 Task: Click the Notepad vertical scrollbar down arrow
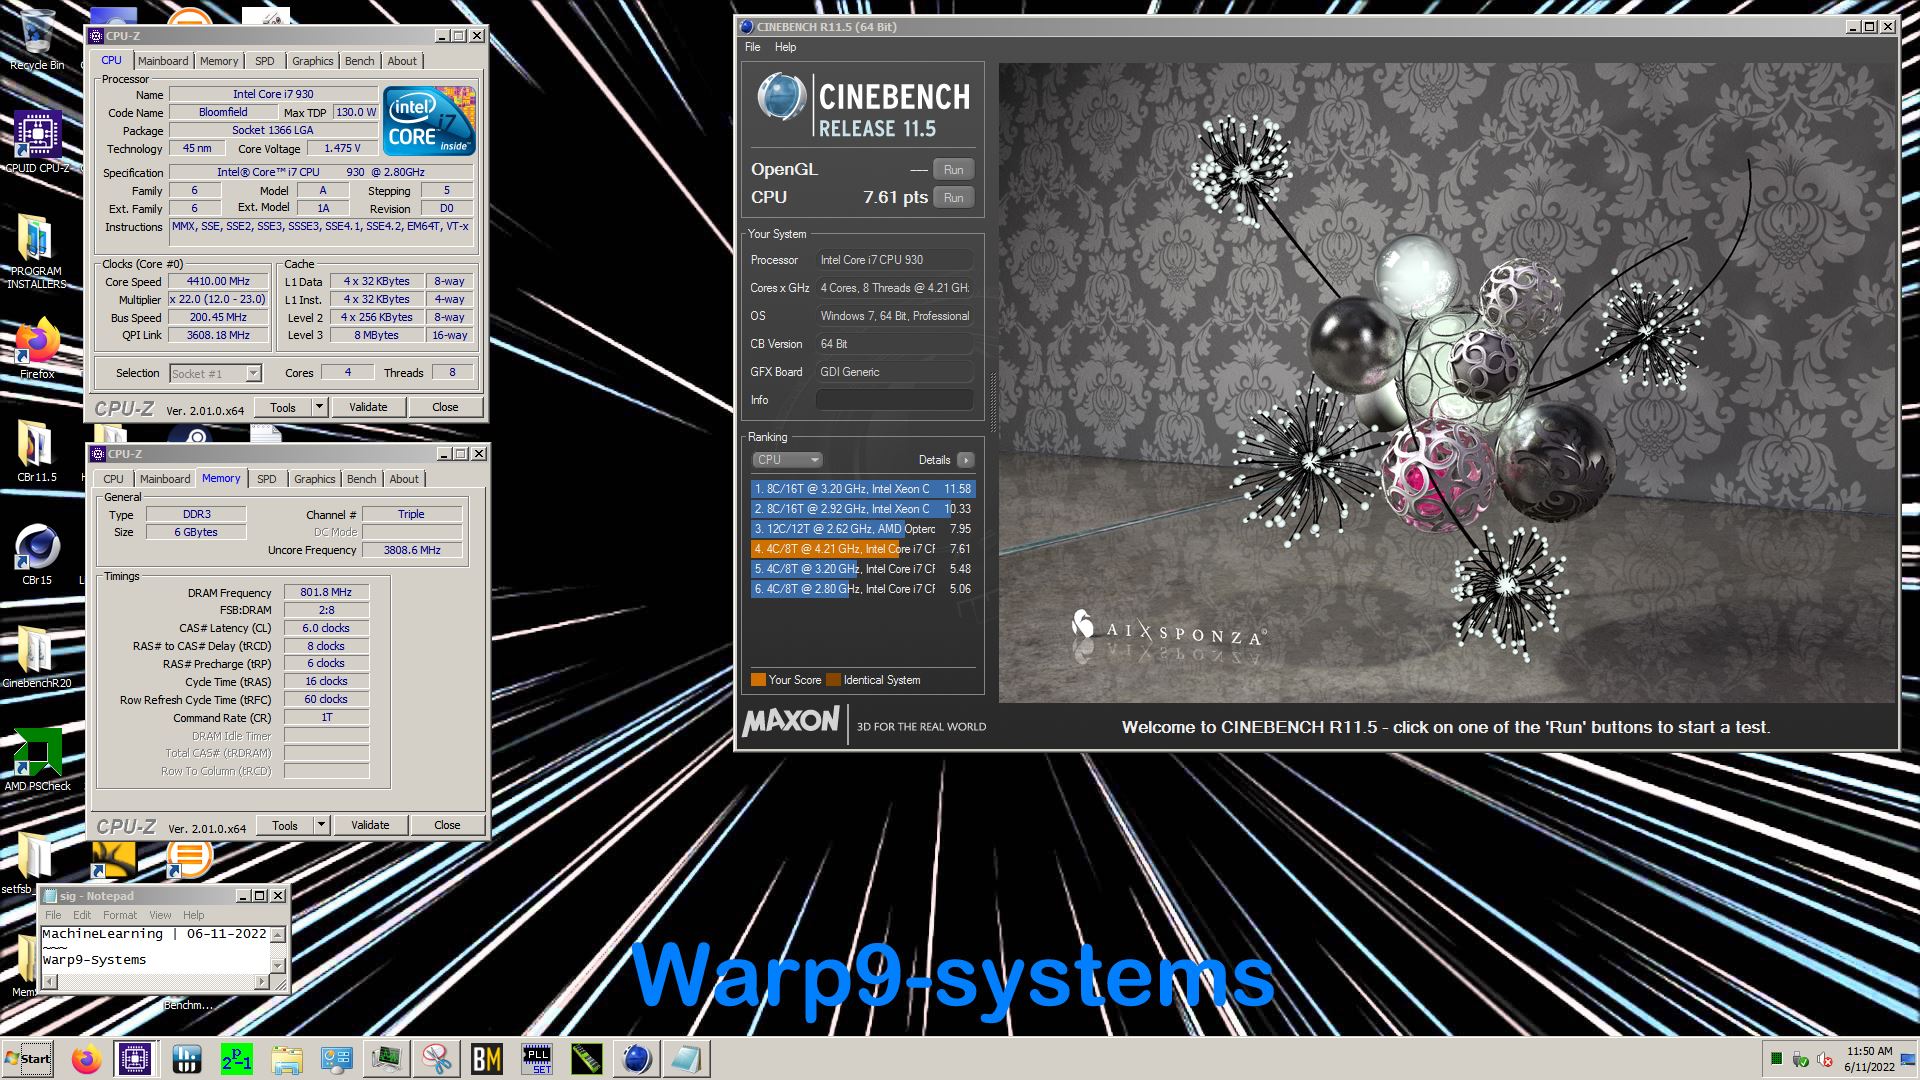pyautogui.click(x=278, y=965)
